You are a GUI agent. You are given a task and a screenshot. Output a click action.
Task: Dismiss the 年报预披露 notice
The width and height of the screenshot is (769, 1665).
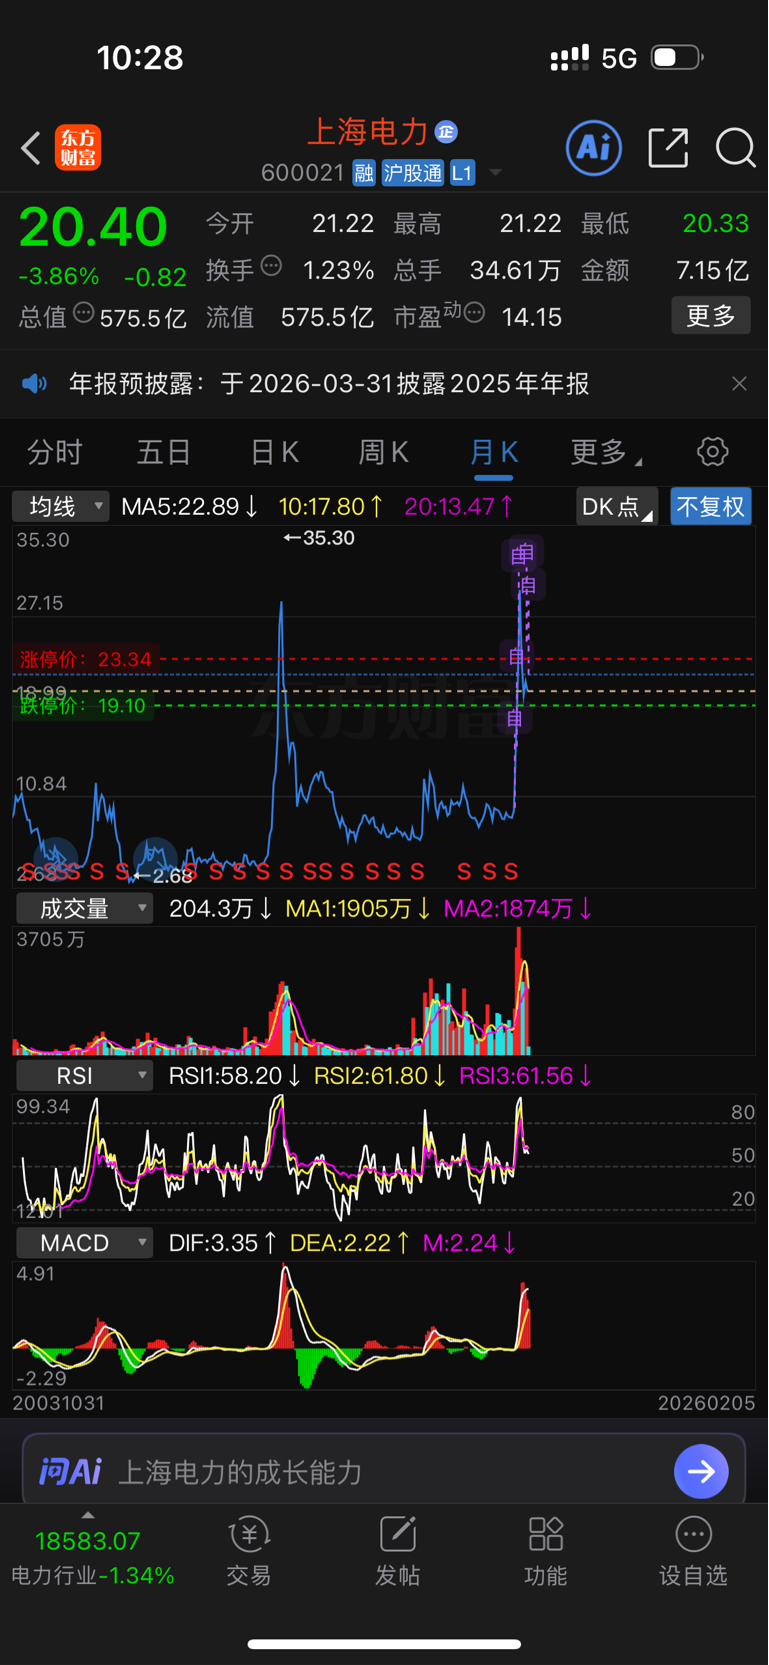click(x=739, y=384)
